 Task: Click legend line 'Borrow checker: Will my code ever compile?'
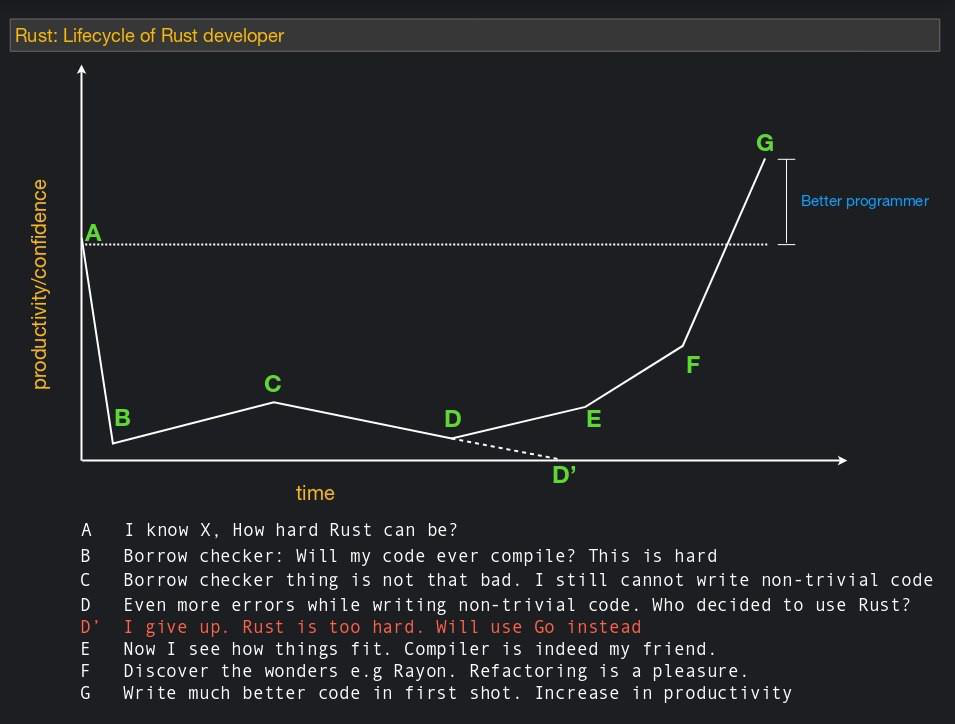(420, 556)
